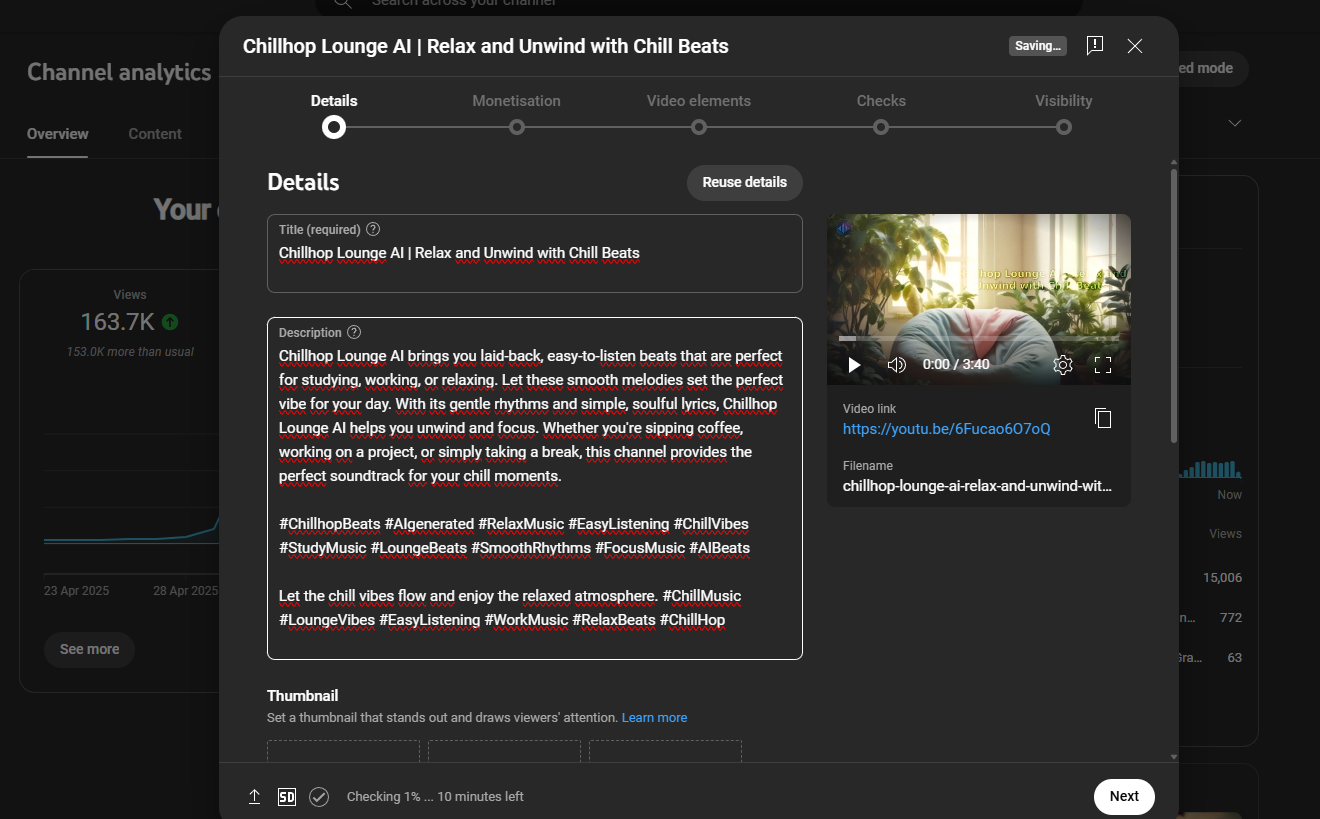Click into the Title text field

[535, 253]
